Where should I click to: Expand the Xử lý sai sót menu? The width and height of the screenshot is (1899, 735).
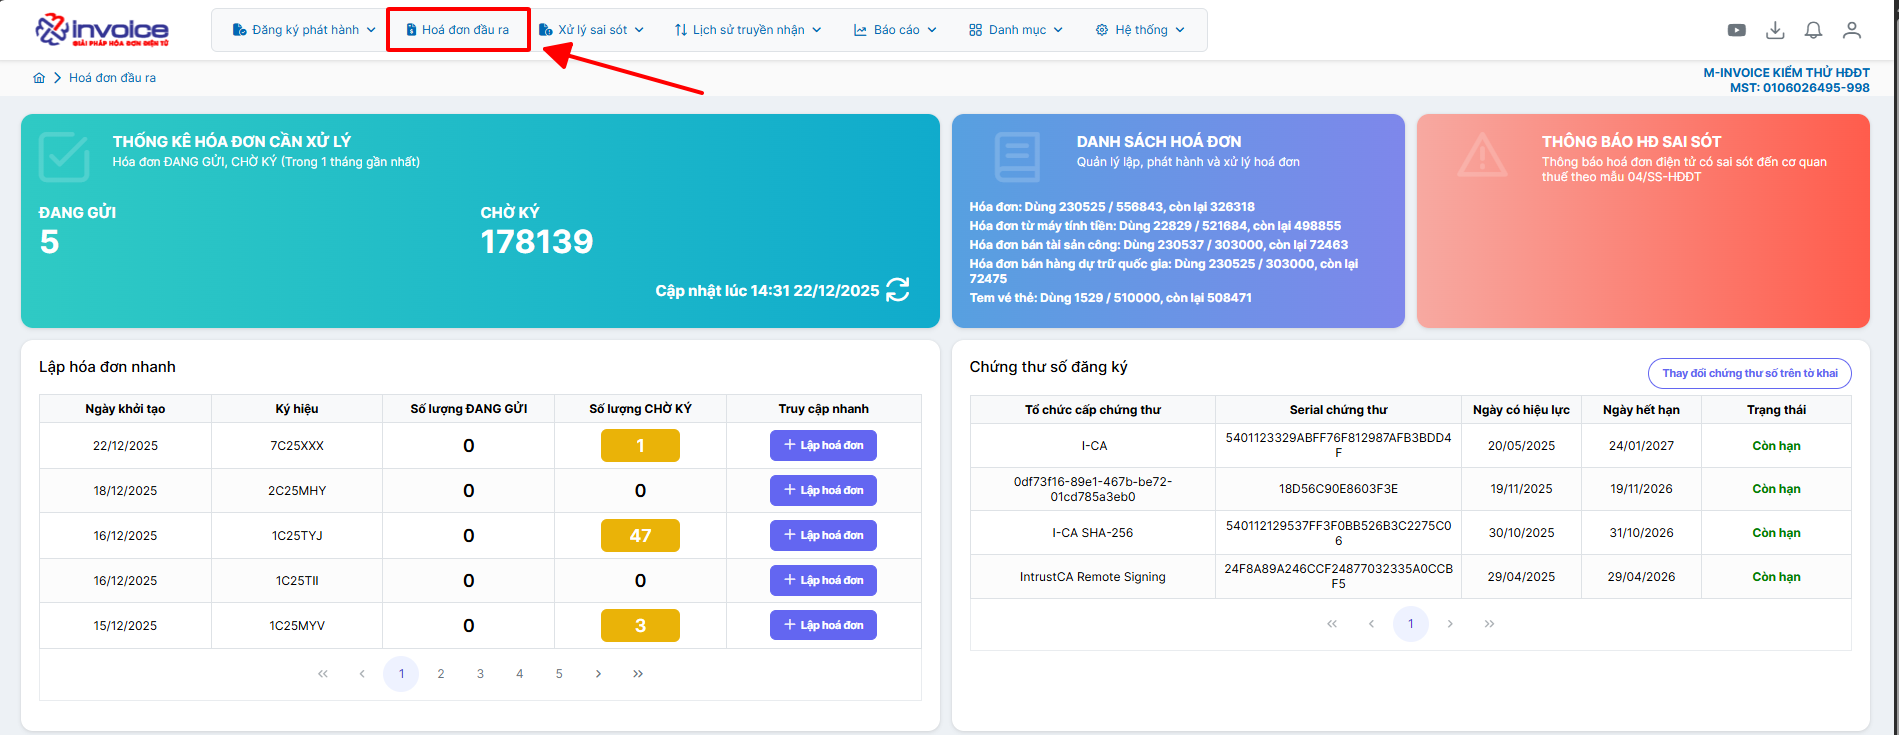point(591,30)
